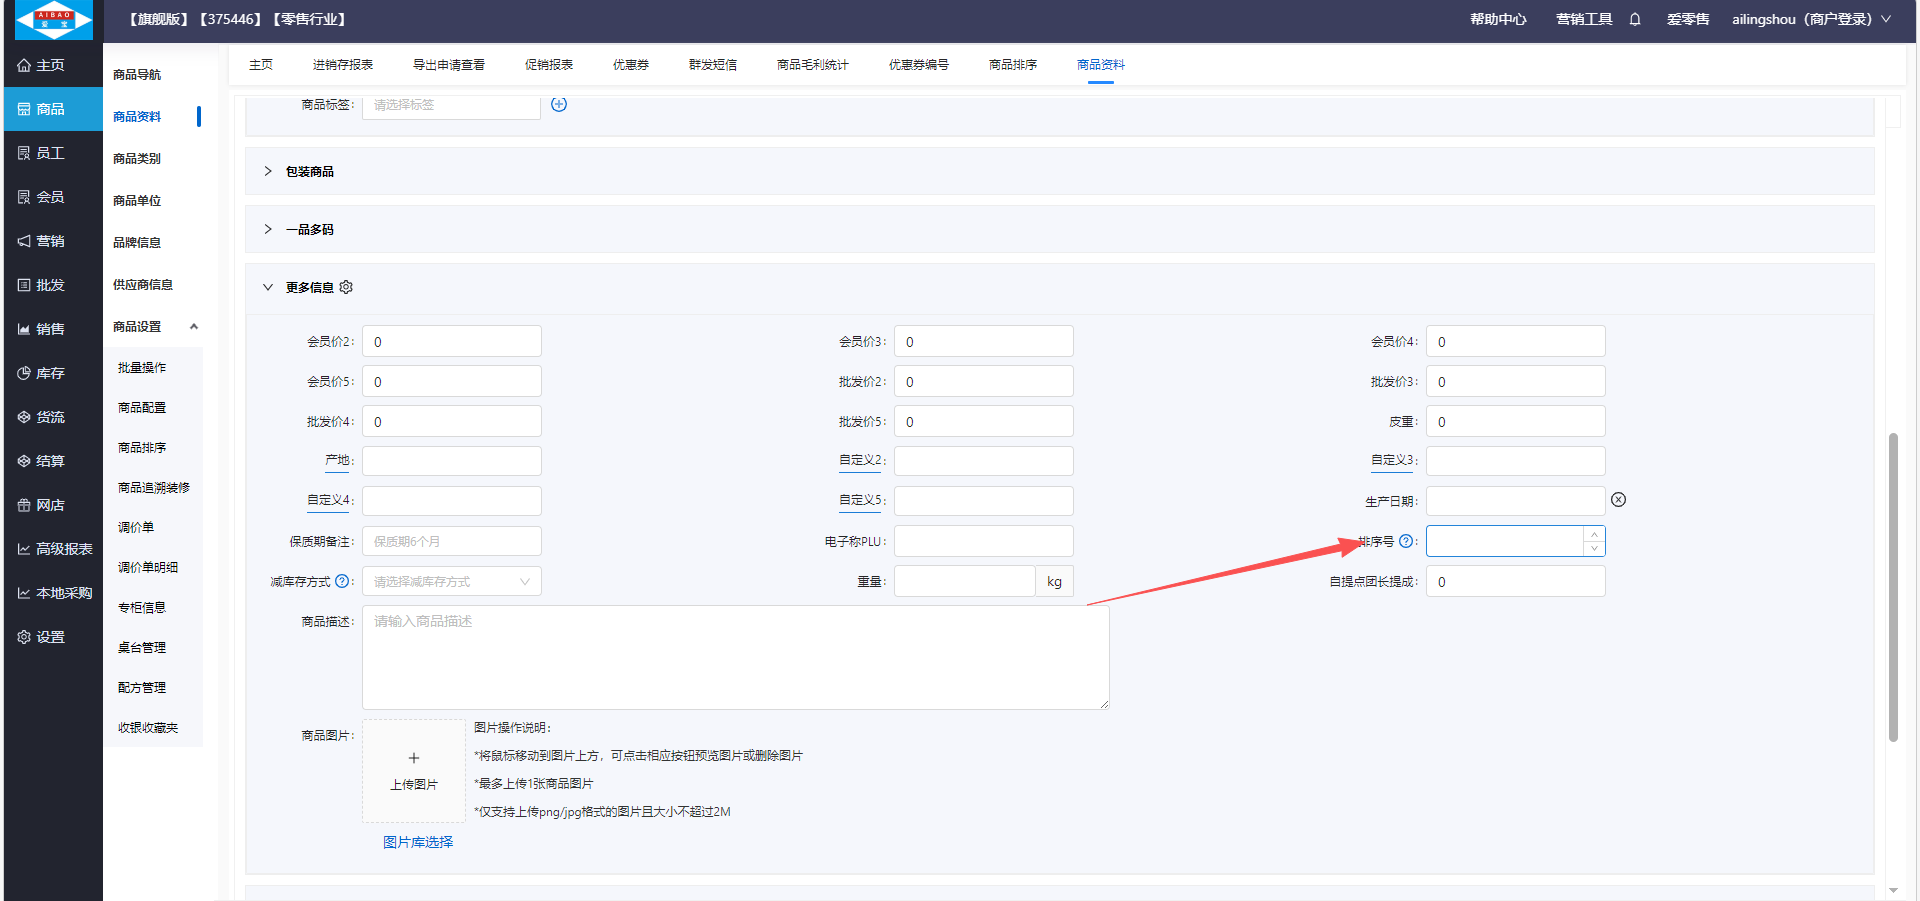Screen dimensions: 1920x901
Task: Switch to the 进销存报表 tab
Action: [x=342, y=65]
